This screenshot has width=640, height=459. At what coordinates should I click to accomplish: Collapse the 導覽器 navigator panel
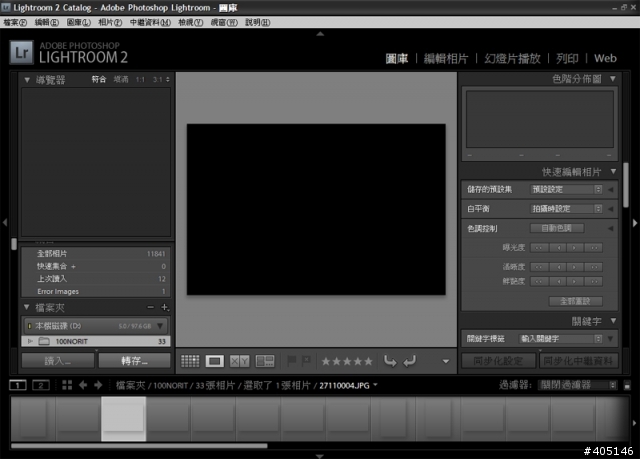pyautogui.click(x=27, y=80)
